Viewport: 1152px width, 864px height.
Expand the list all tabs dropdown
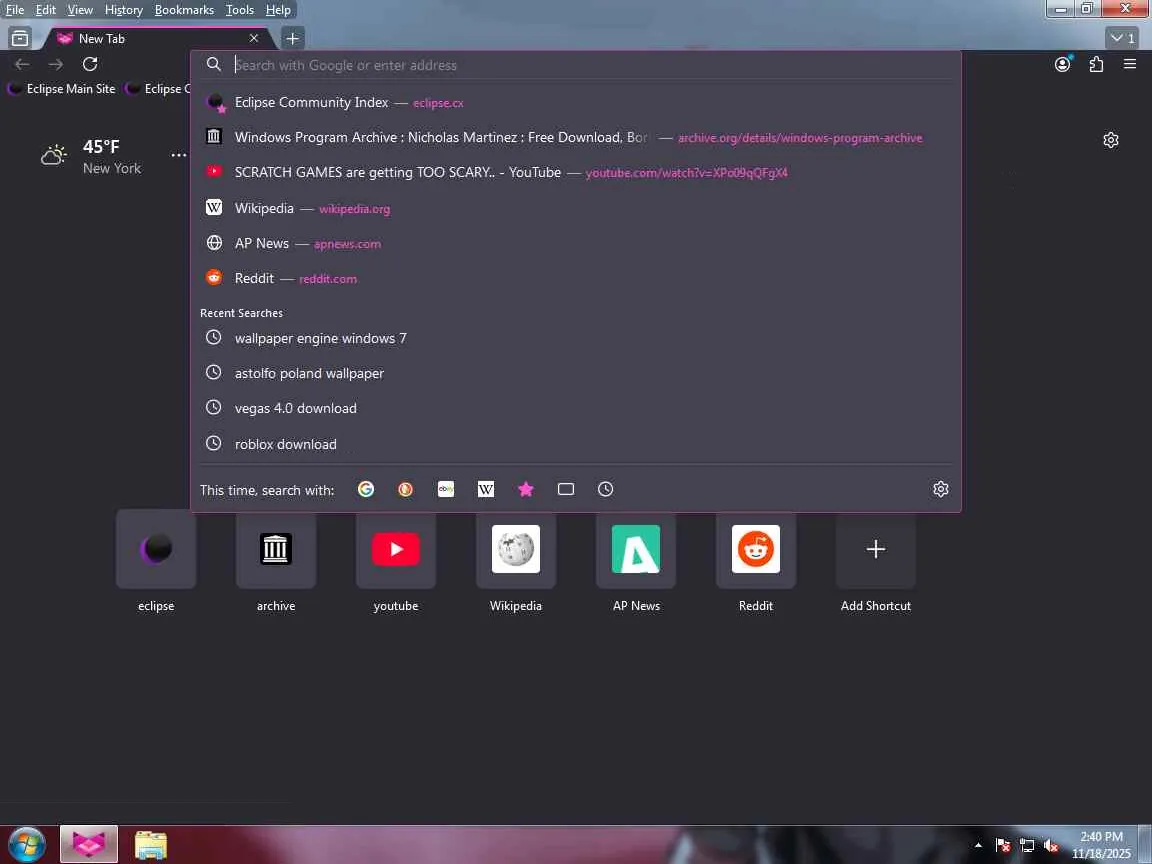pos(1123,38)
